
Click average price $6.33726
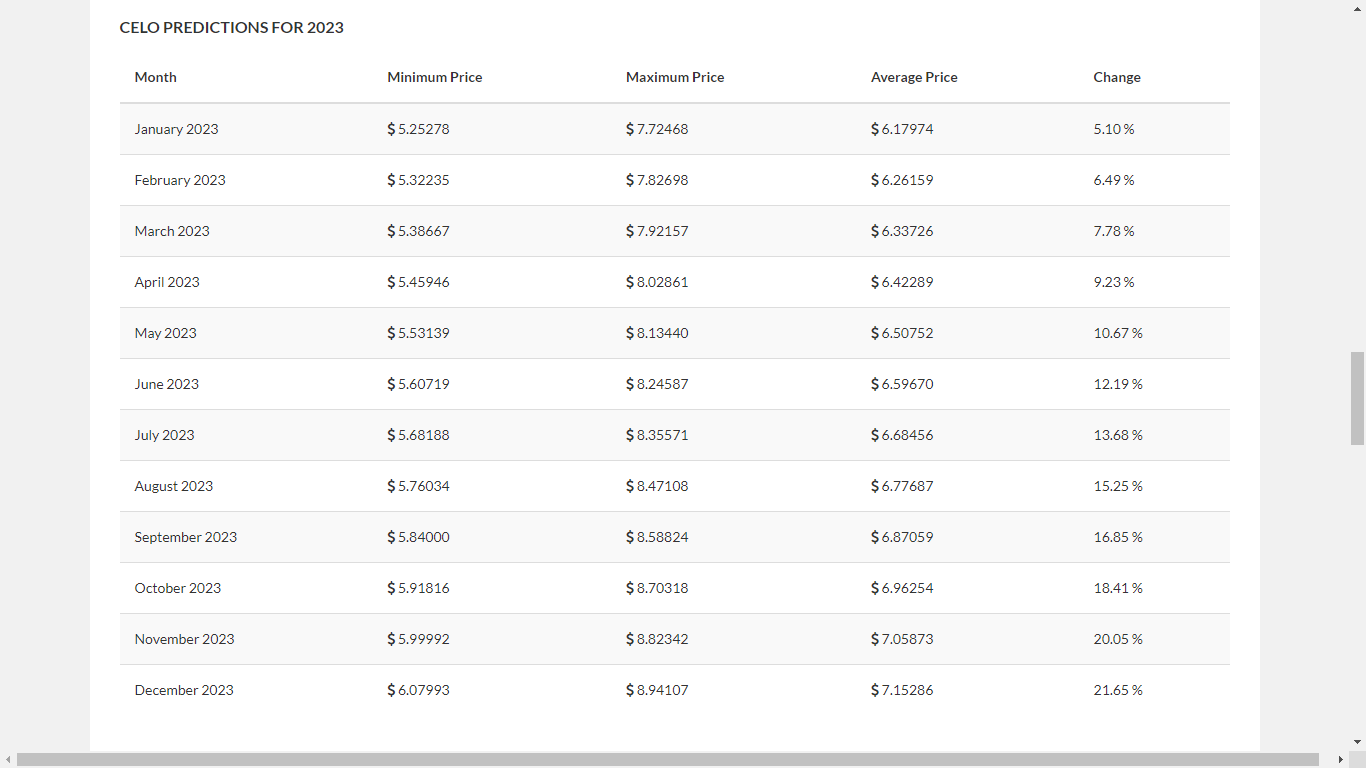902,231
